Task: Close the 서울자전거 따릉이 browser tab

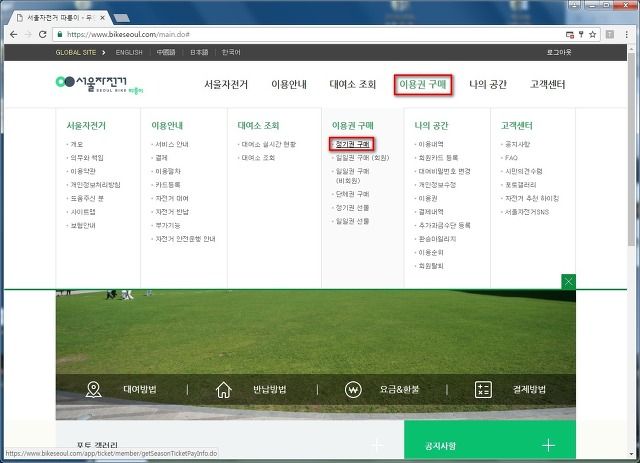Action: [102, 18]
